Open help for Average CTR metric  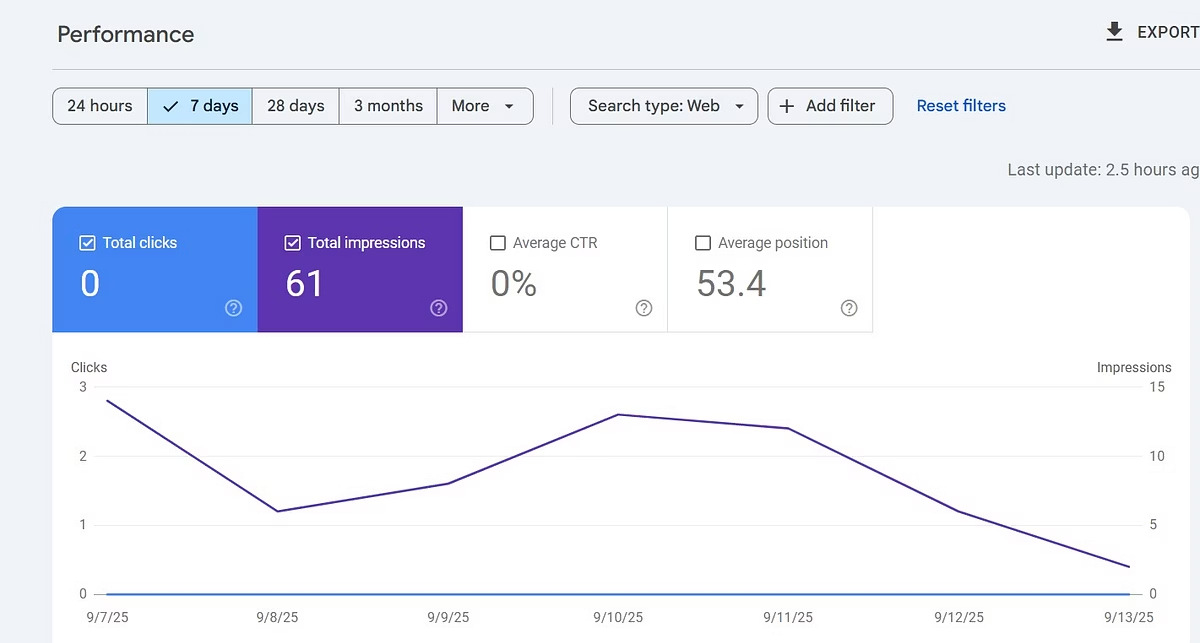644,308
